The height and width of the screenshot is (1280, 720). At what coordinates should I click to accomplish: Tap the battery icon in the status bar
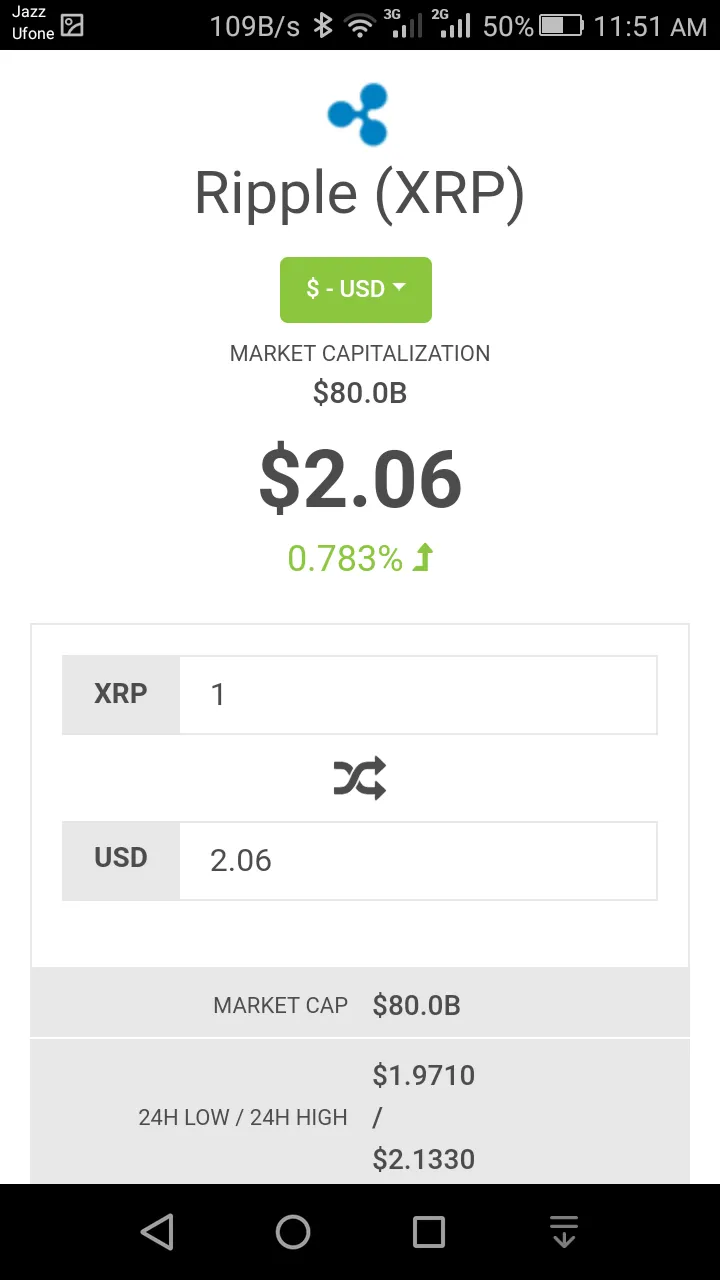[x=562, y=26]
